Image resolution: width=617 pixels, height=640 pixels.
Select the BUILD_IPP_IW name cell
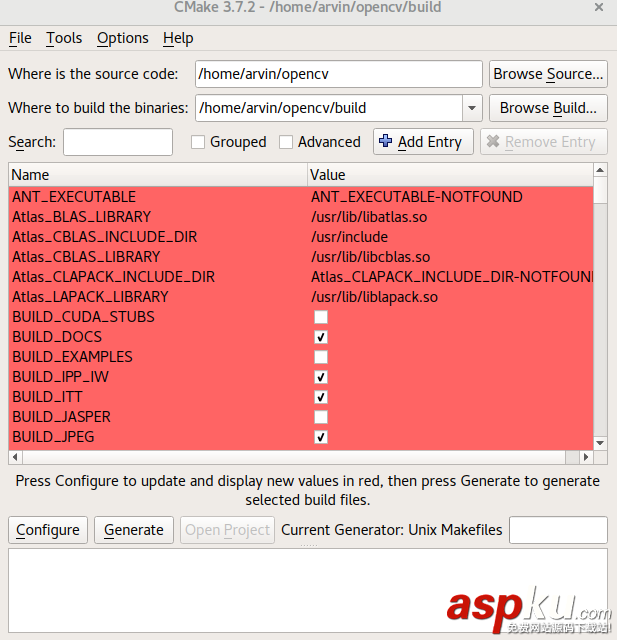[158, 377]
